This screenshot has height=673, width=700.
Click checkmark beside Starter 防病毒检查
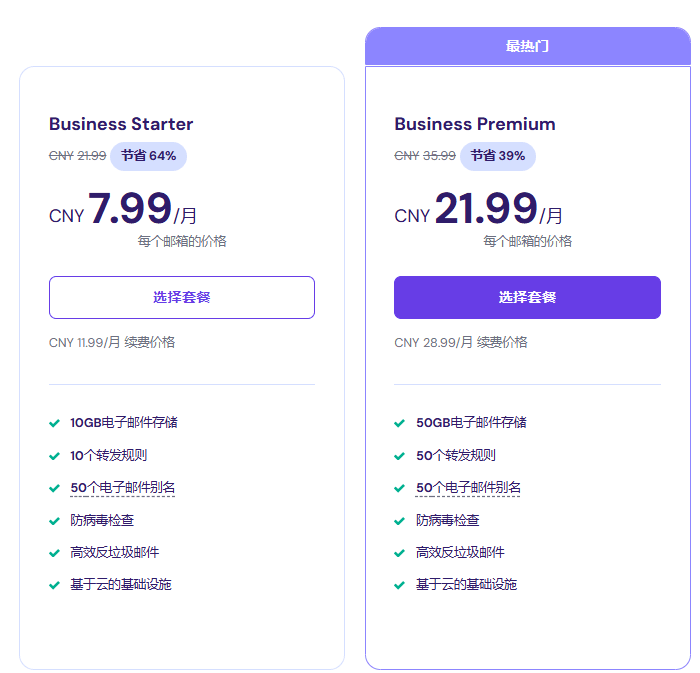tap(55, 520)
